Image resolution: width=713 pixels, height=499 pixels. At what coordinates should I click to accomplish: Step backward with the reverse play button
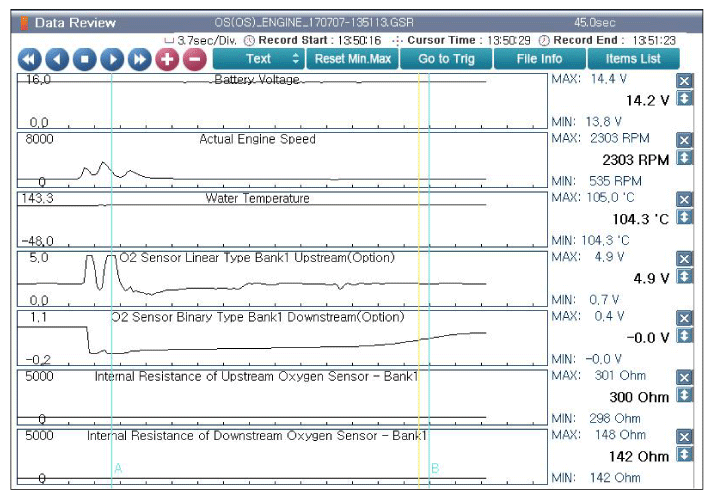pos(57,59)
